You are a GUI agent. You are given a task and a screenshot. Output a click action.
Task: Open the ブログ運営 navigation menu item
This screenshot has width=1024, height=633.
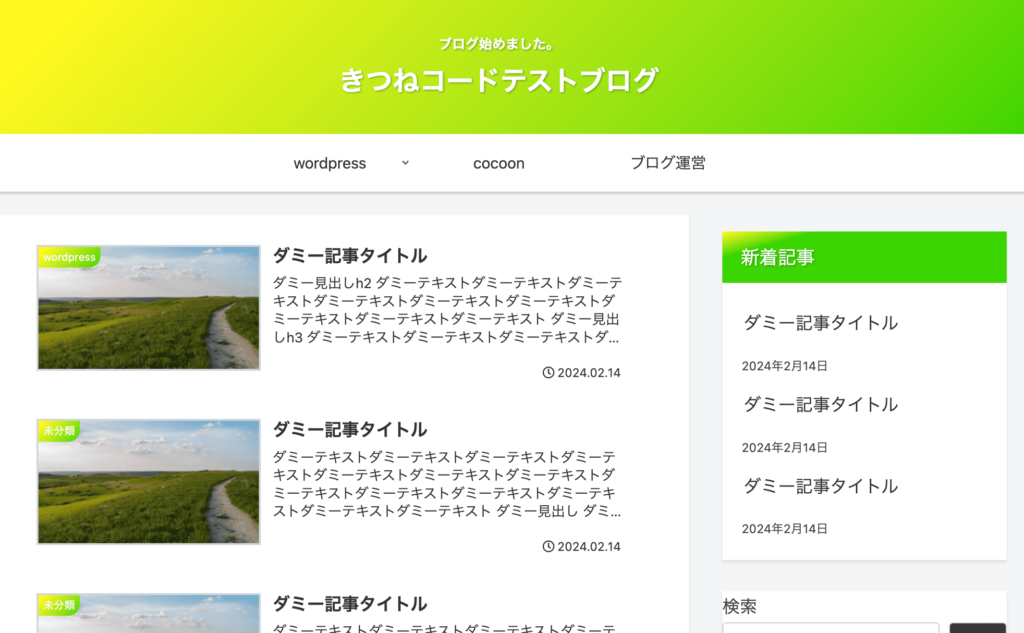[667, 163]
